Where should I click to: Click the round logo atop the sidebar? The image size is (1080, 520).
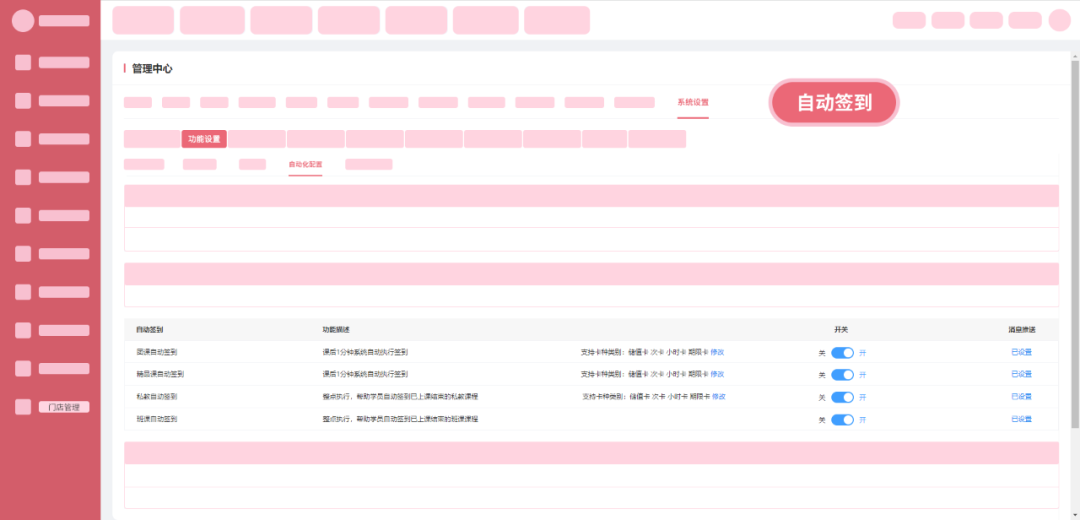coord(22,21)
